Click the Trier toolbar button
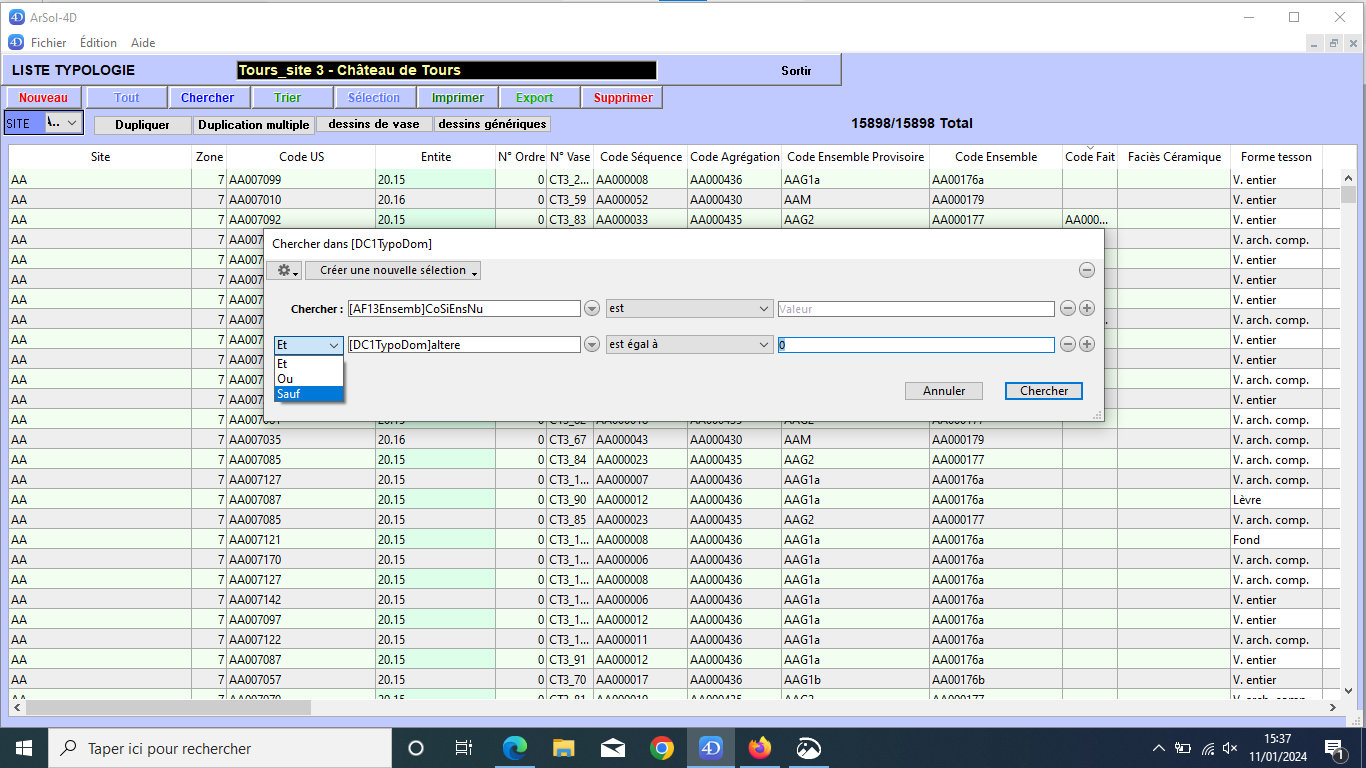The height and width of the screenshot is (768, 1366). click(x=289, y=98)
